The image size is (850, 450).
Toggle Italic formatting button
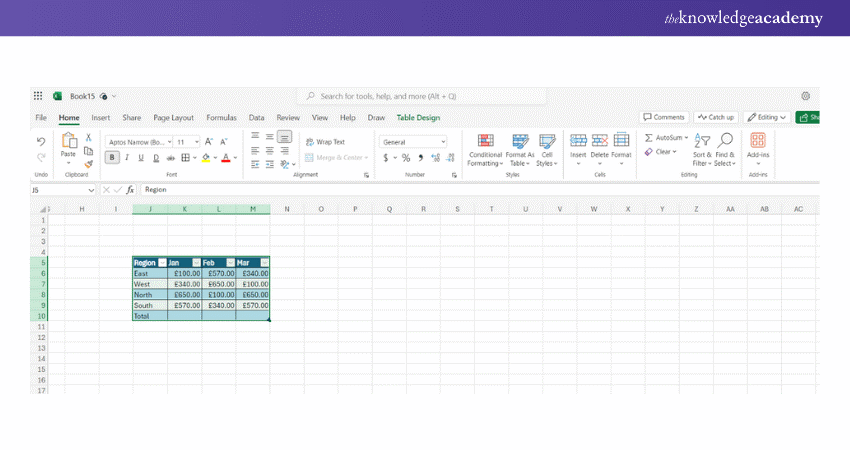coord(127,158)
